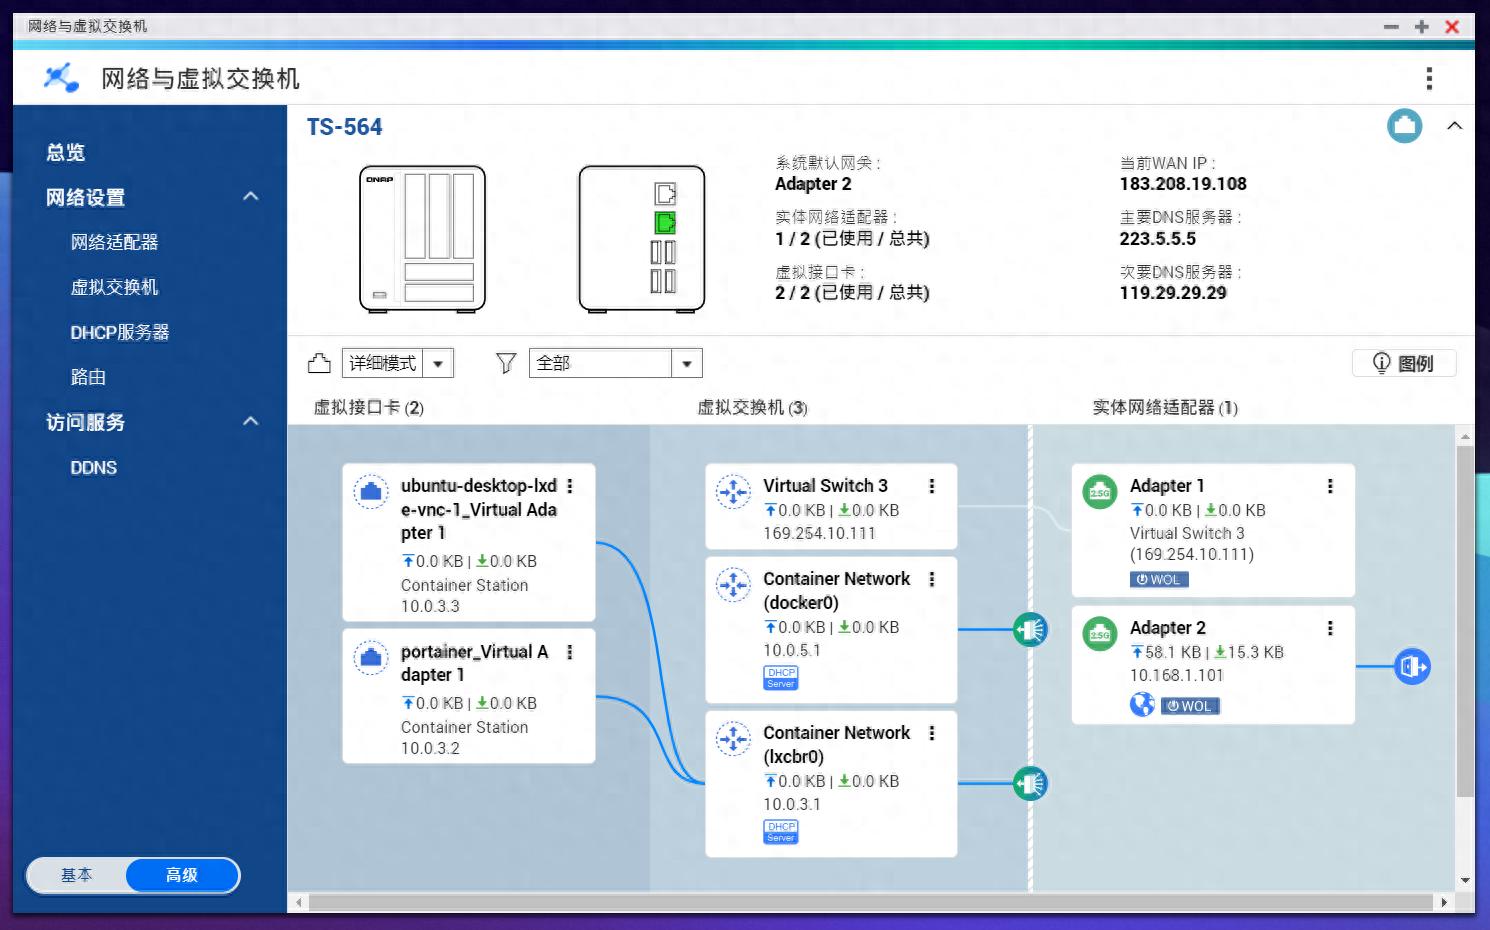The image size is (1490, 930).
Task: Click the filter funnel icon above the topology
Action: (x=506, y=363)
